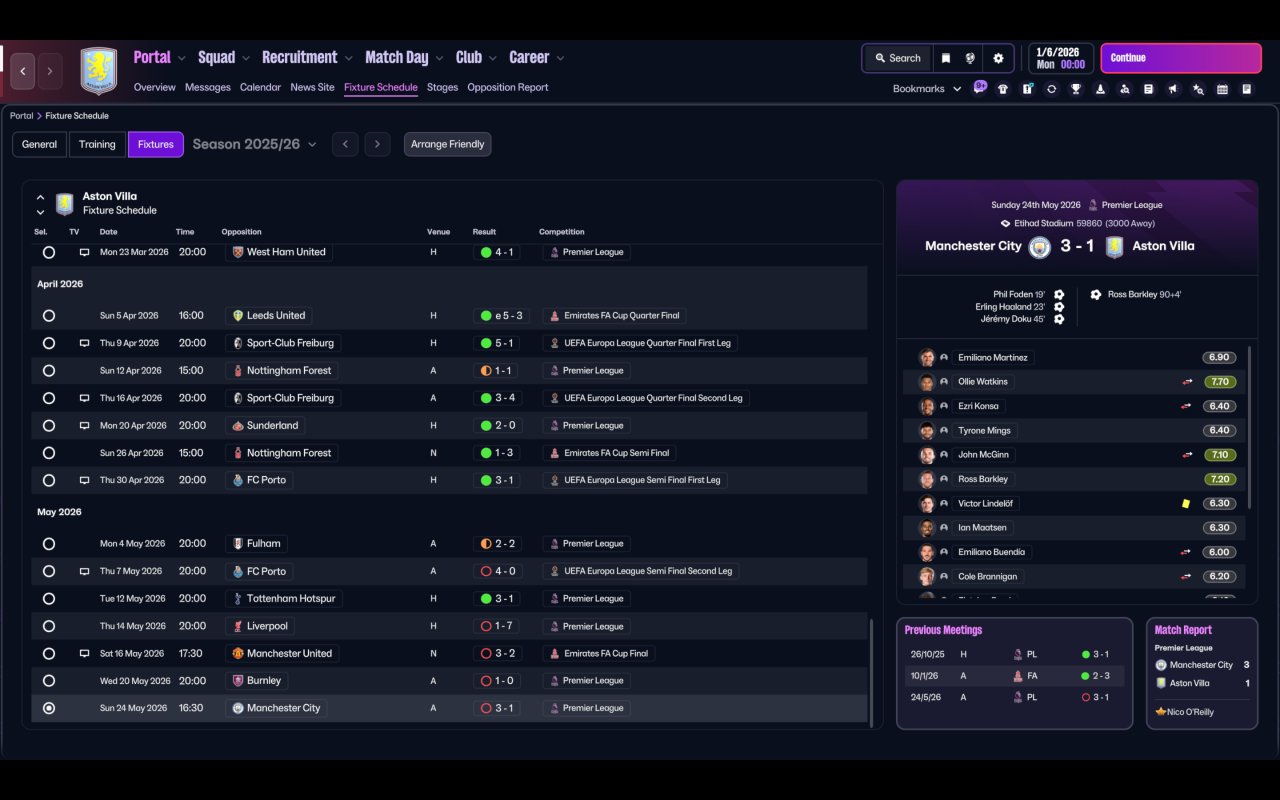Open the 9+ notifications speech bubble

[980, 87]
